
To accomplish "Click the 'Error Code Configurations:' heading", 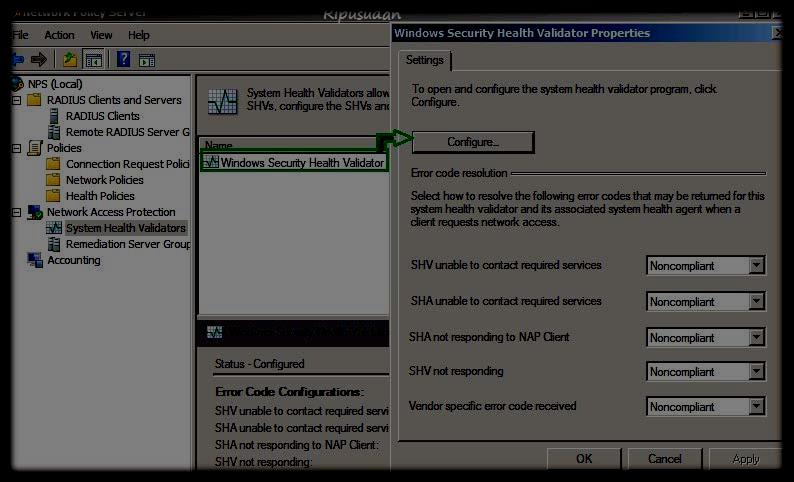I will (290, 392).
